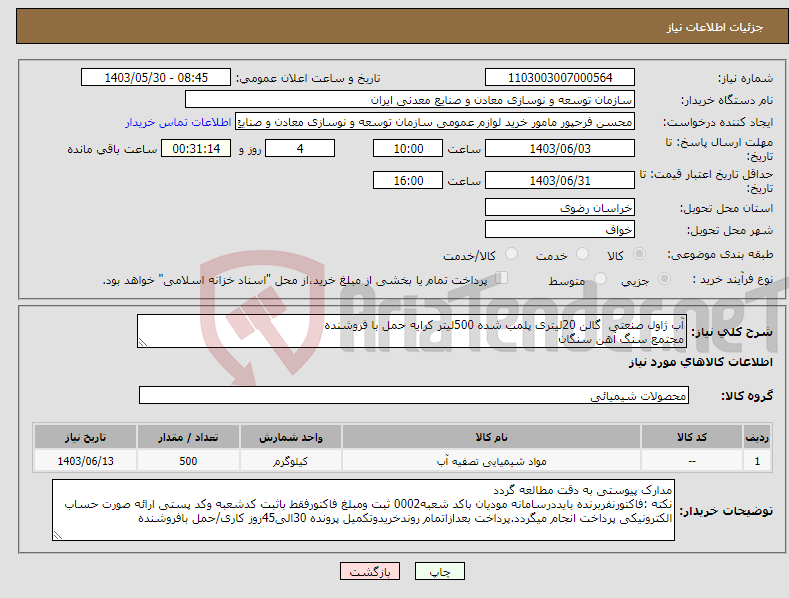Click the اطلاعات کالاهای مورد نیاز heading
789x598 pixels.
(700, 362)
